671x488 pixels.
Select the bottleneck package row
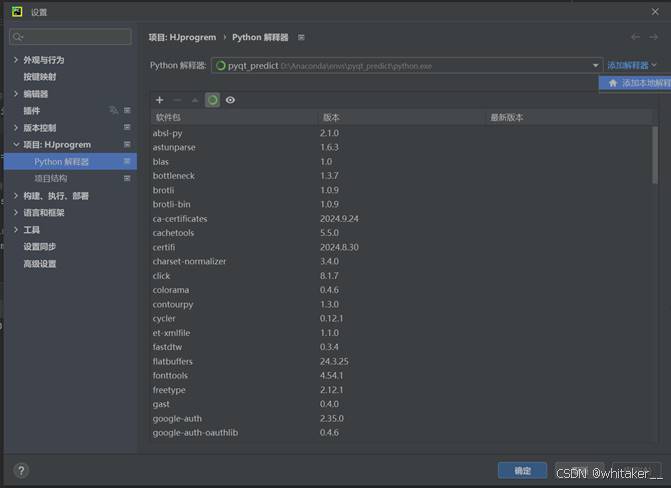point(401,176)
